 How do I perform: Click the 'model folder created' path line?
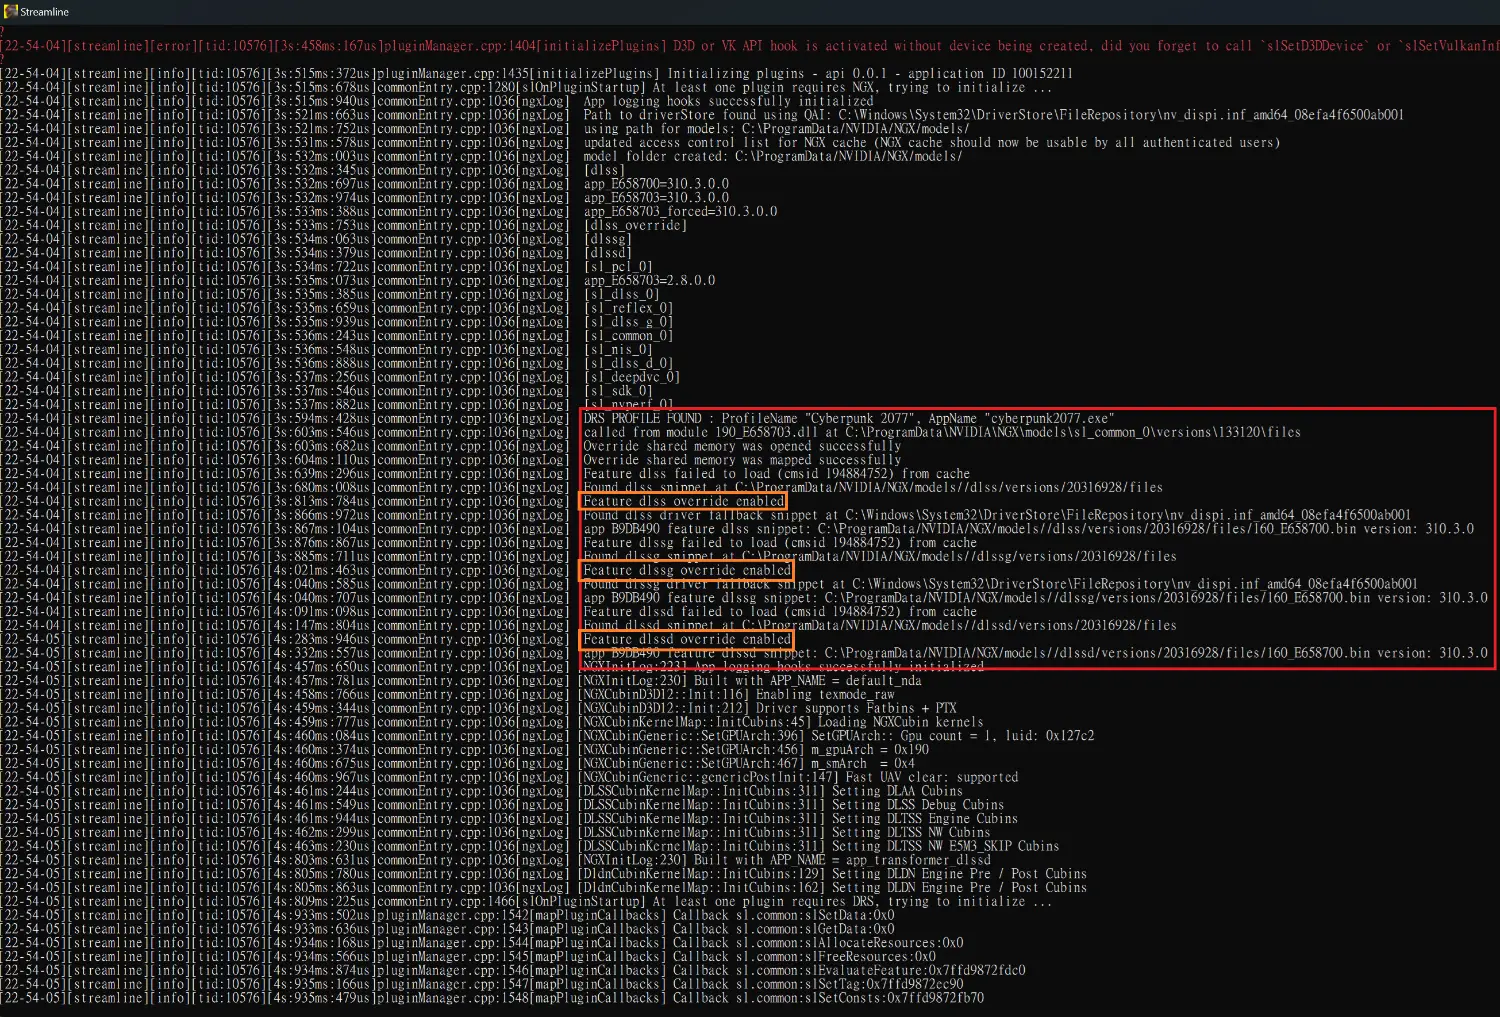[x=772, y=156]
